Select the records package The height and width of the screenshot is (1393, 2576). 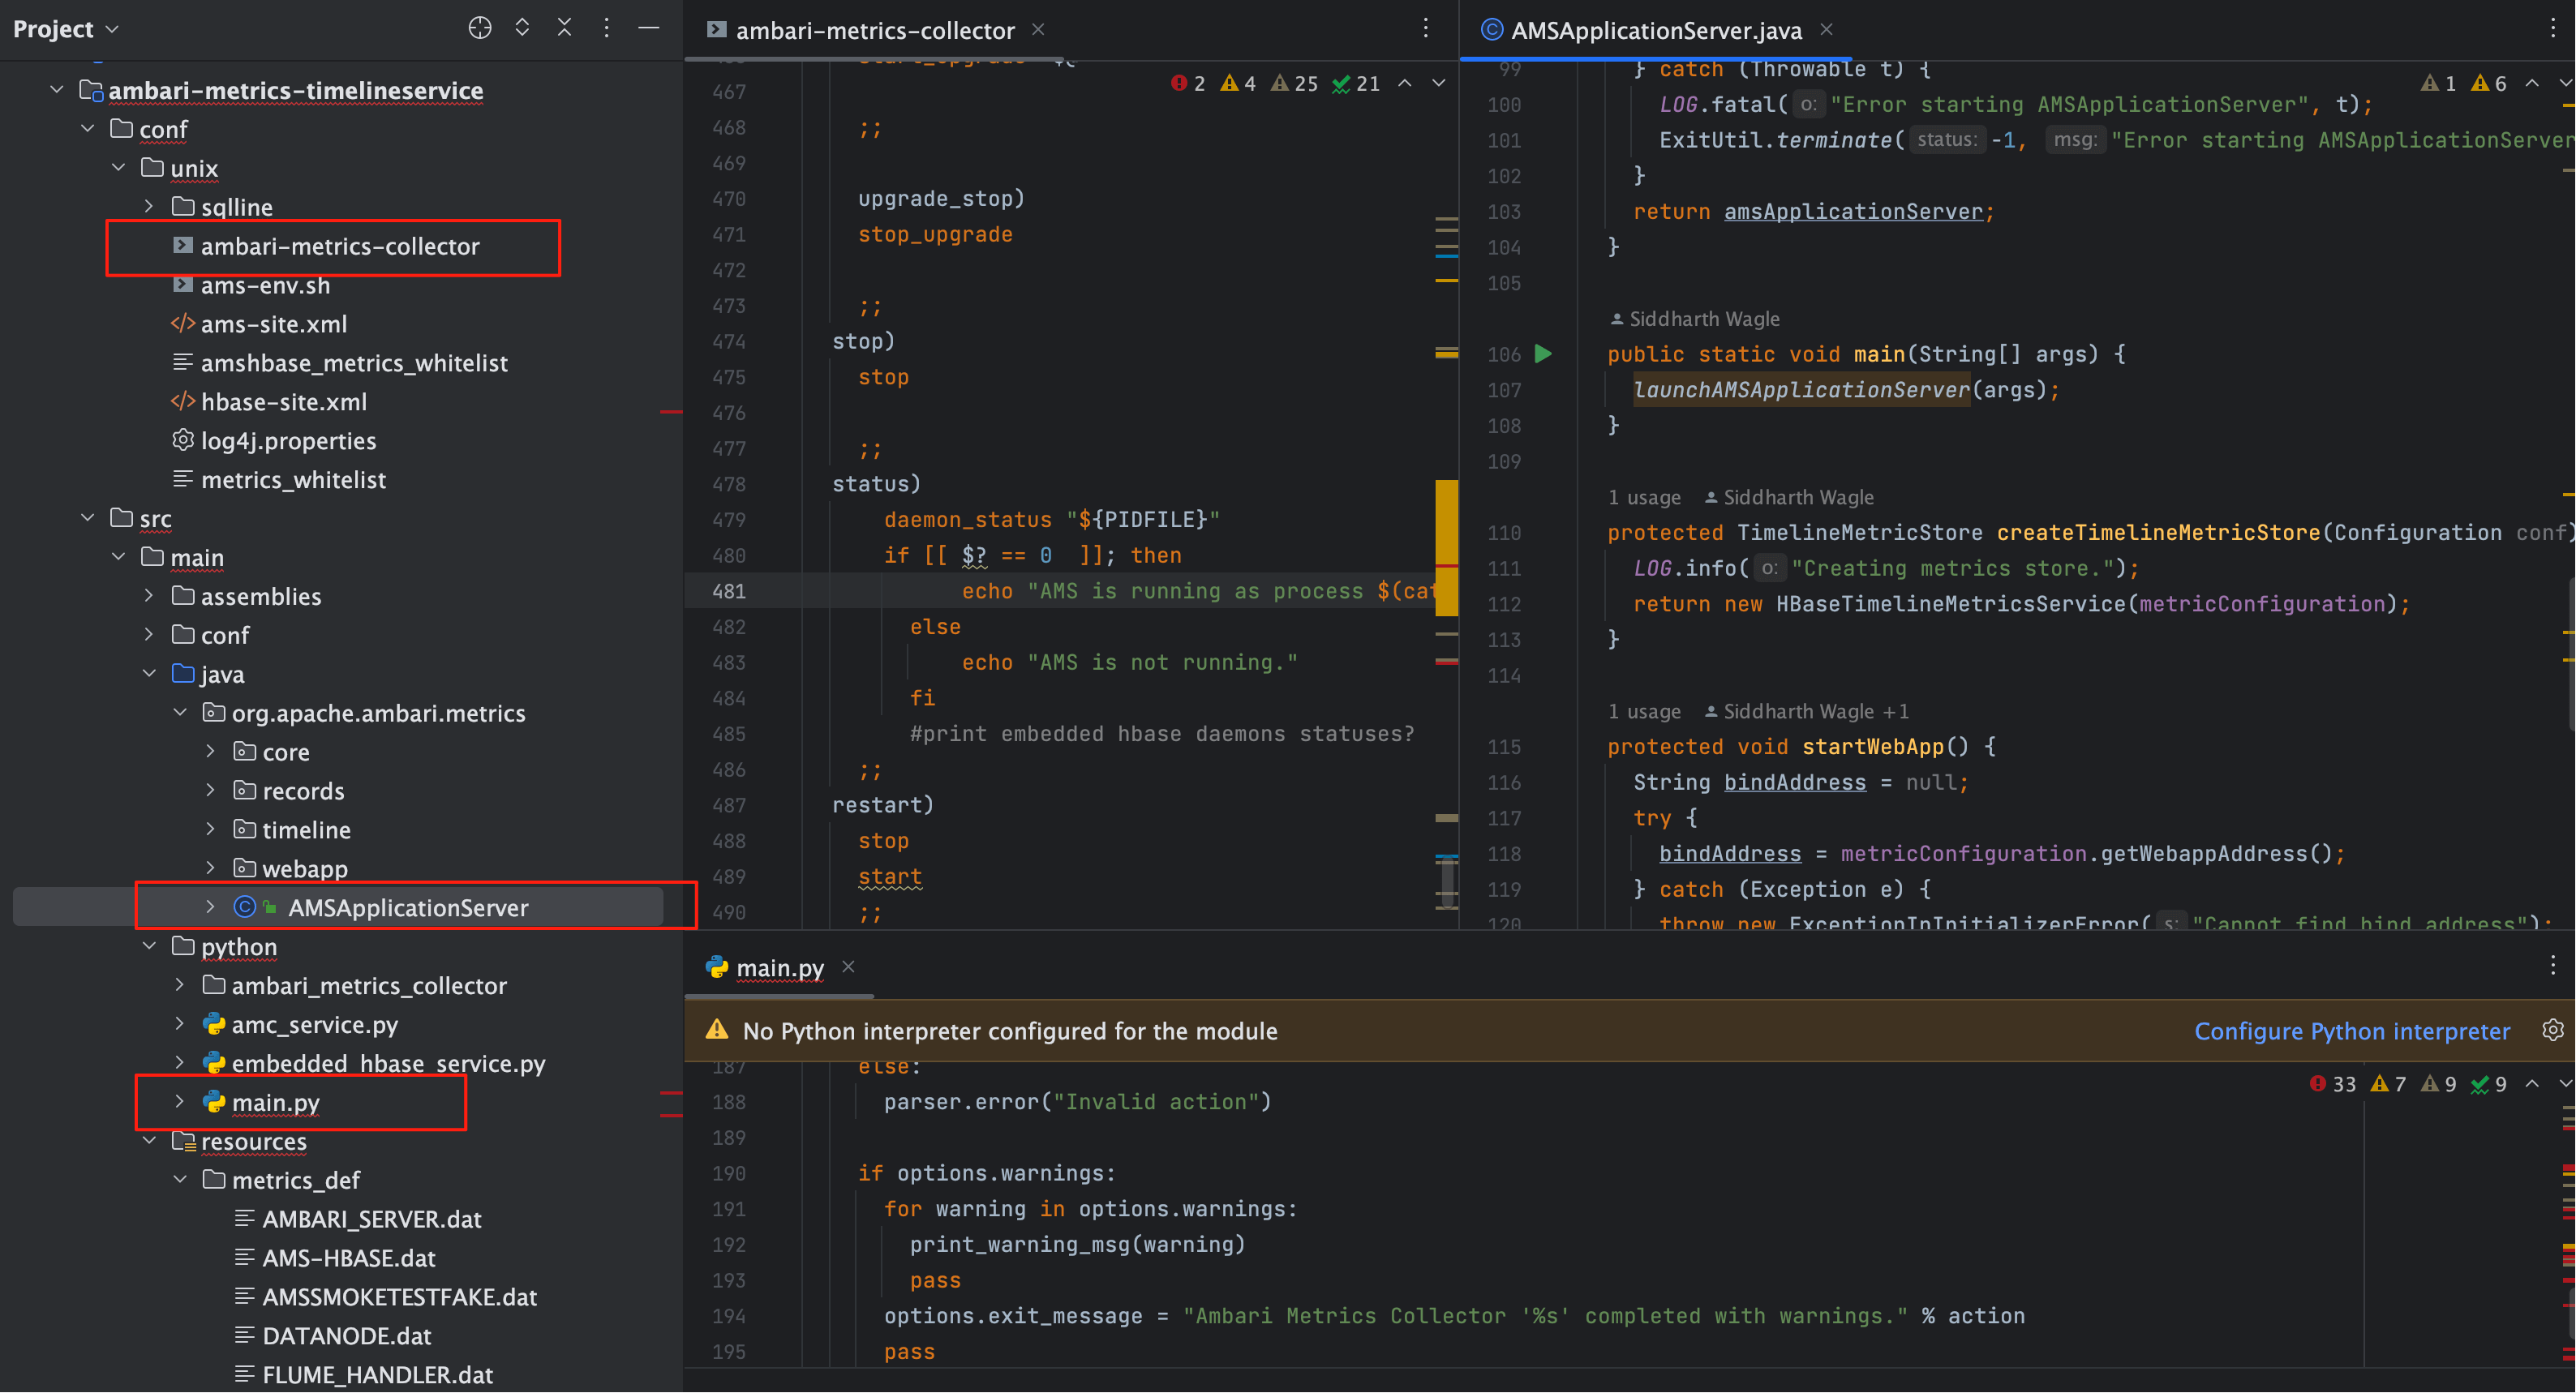click(303, 791)
